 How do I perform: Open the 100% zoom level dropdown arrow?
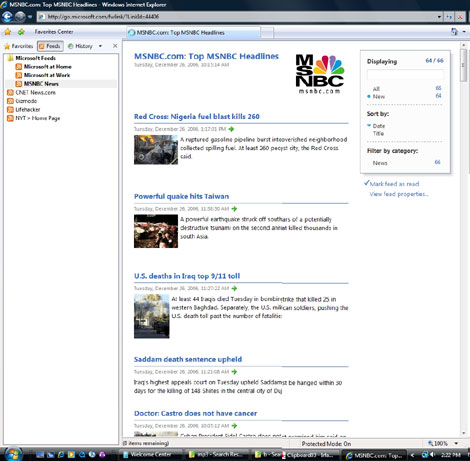tap(456, 443)
